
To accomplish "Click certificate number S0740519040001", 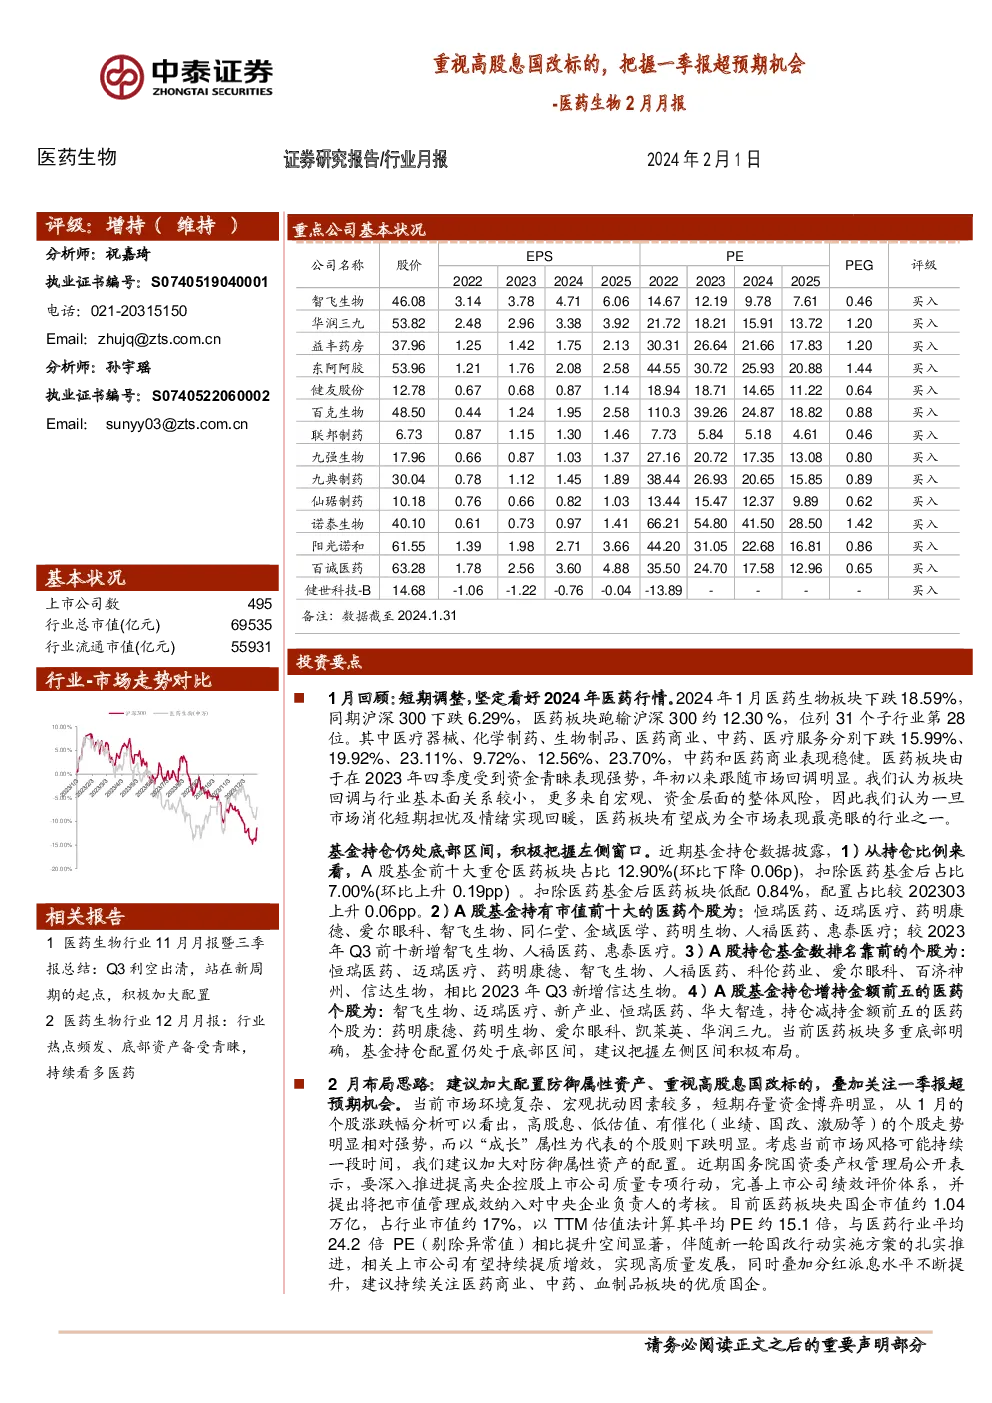I will click(210, 282).
